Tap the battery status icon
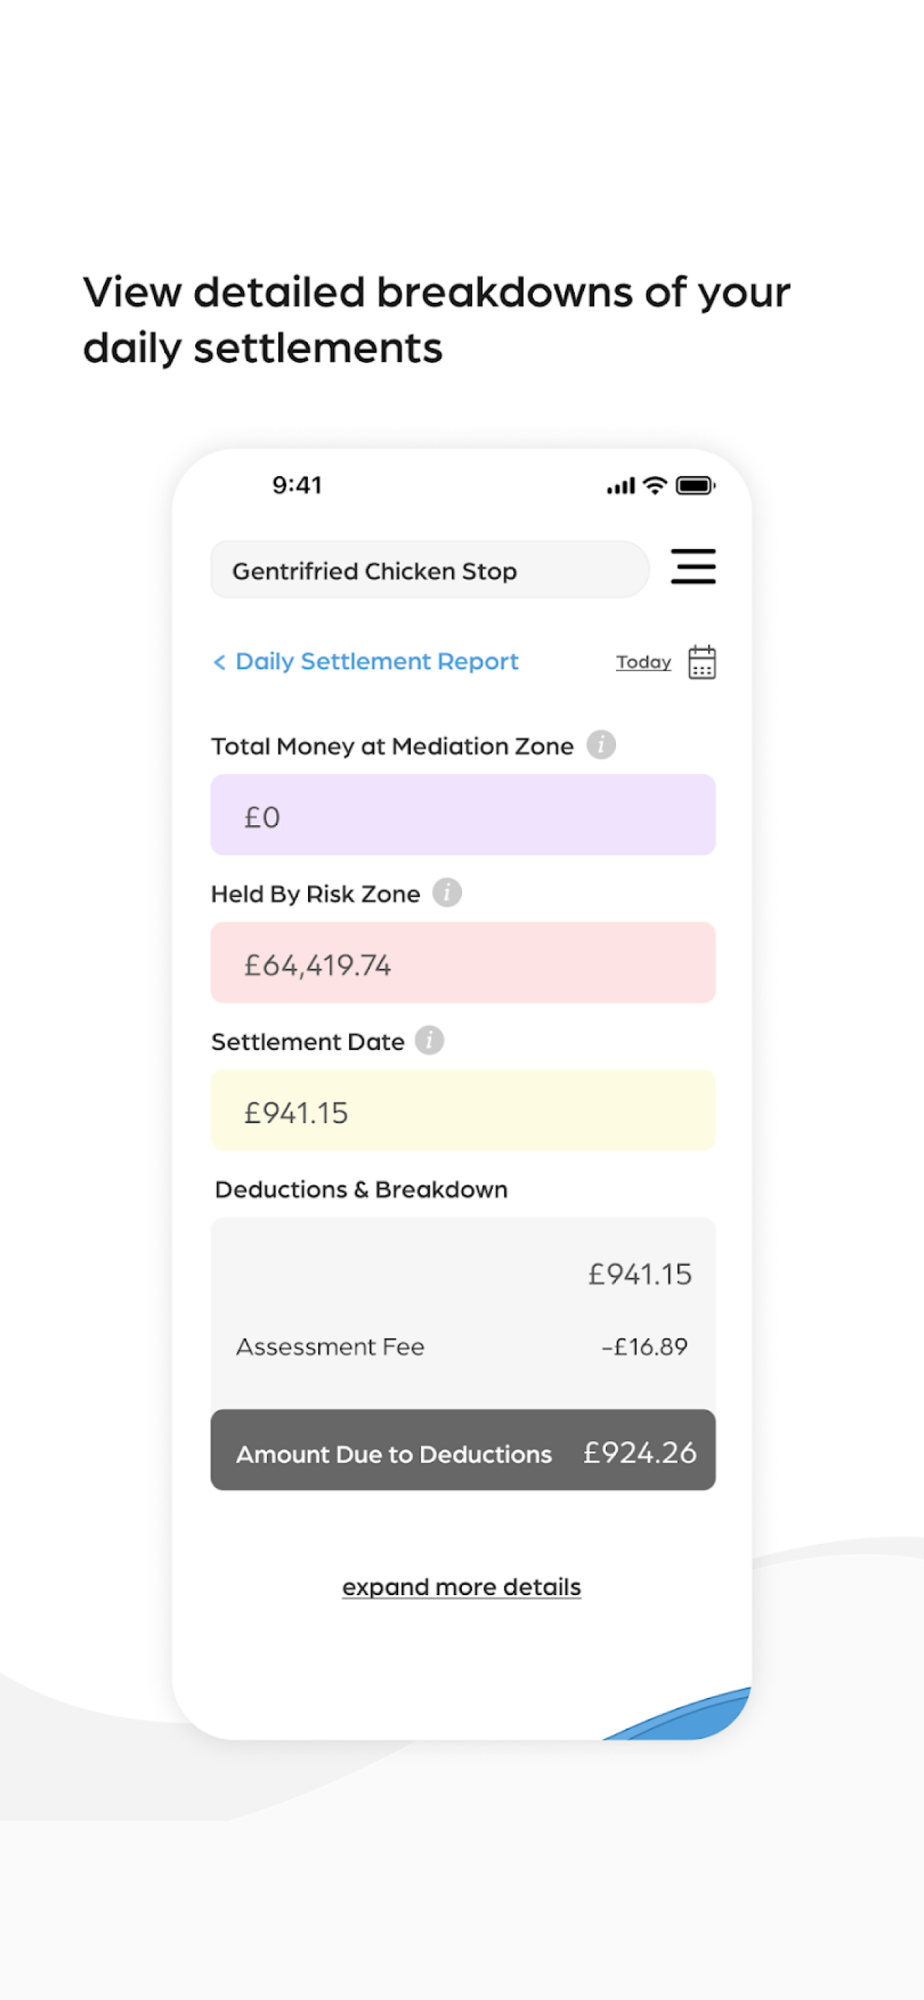The height and width of the screenshot is (2000, 924). [695, 486]
